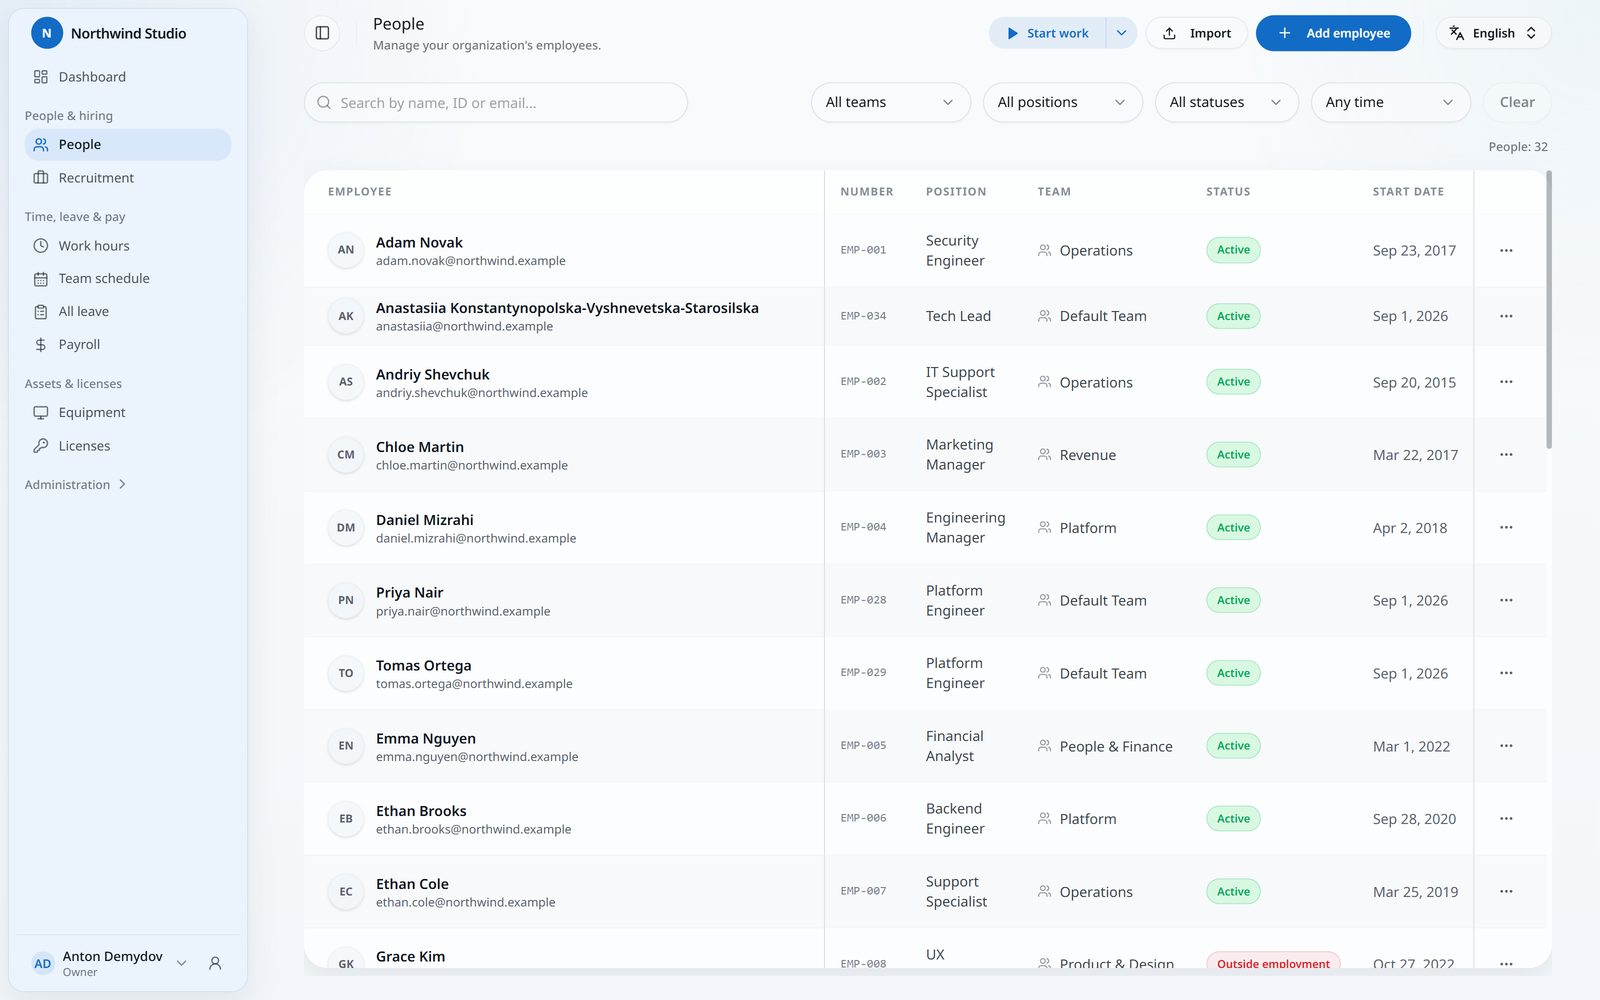Click the EN avatar for Emma Nguyen
The width and height of the screenshot is (1600, 1000).
click(346, 746)
